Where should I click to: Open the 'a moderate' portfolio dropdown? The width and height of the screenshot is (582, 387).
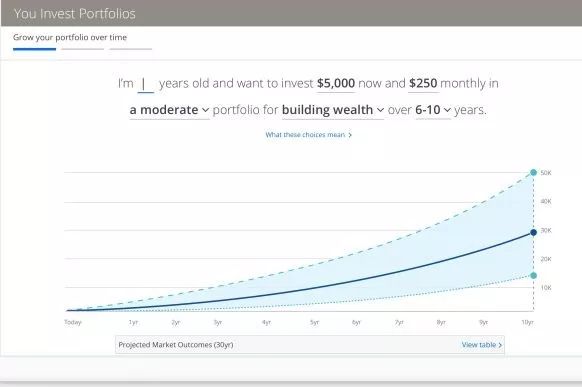coord(170,110)
